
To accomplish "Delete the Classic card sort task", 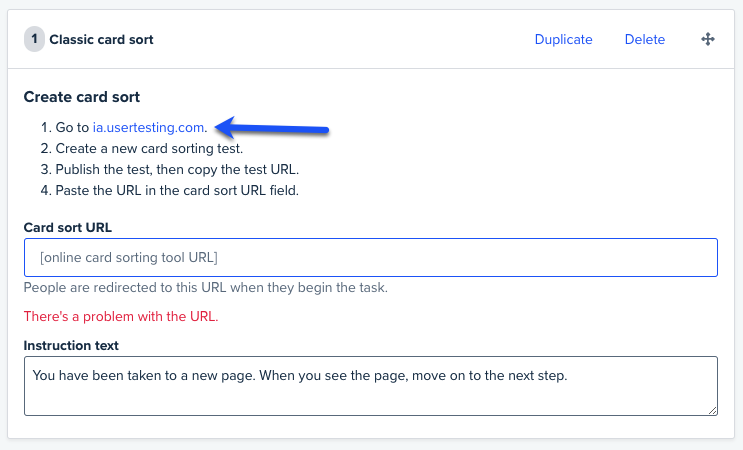I will point(644,39).
